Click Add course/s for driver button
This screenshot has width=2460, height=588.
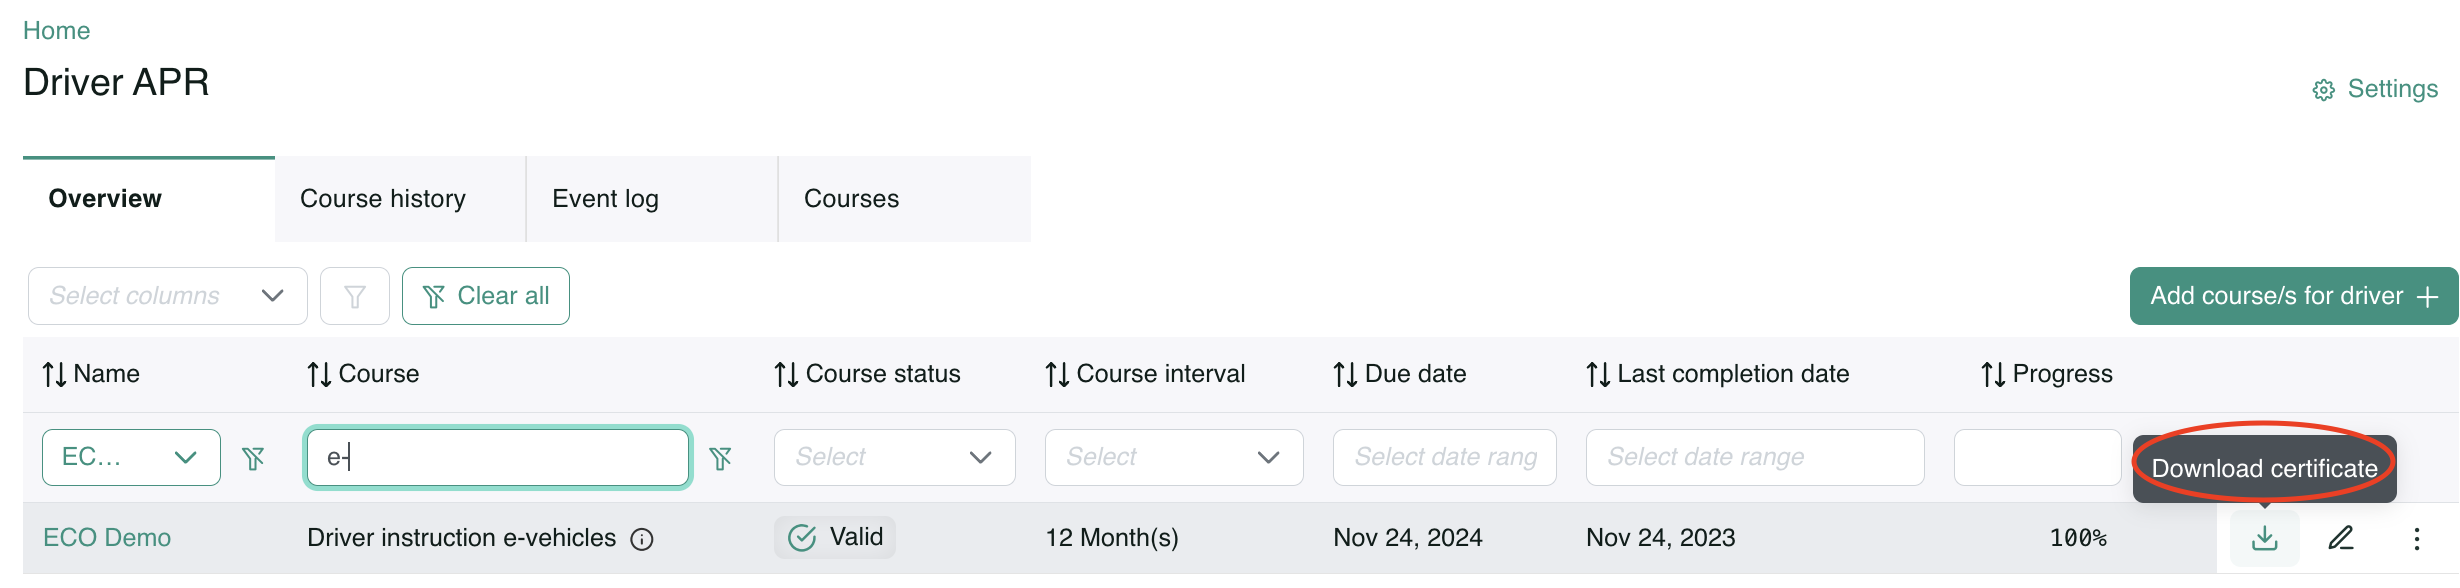click(2293, 296)
